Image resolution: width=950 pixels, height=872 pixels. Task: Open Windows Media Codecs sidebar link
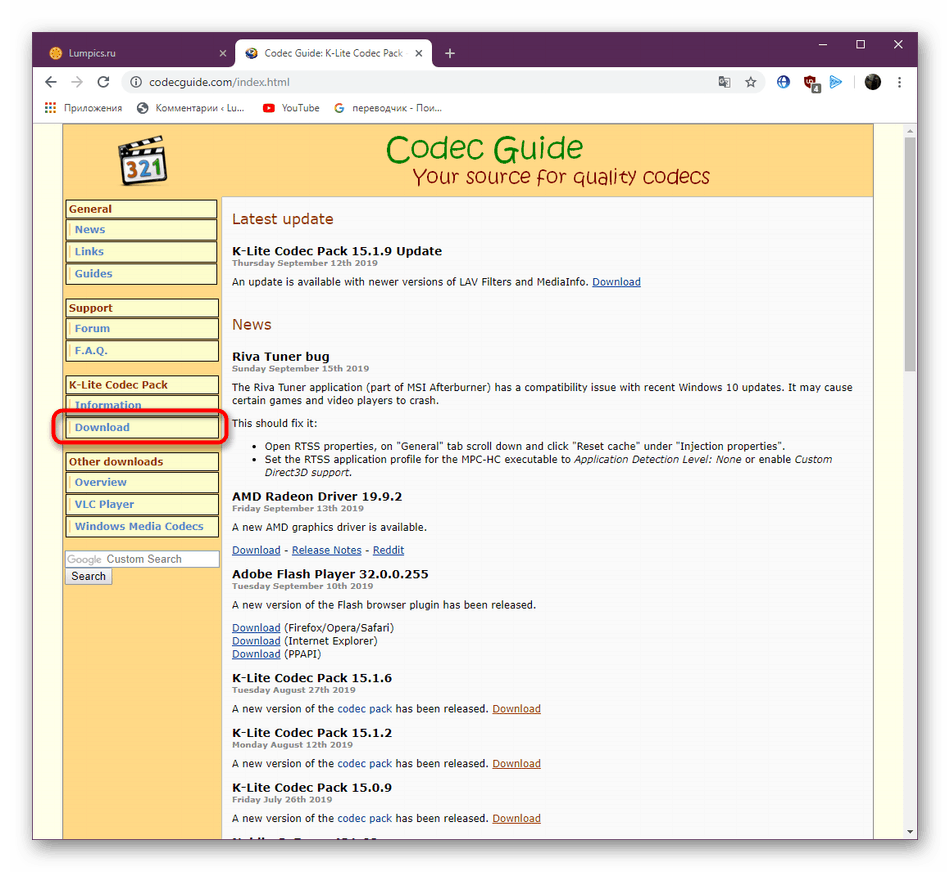[142, 527]
